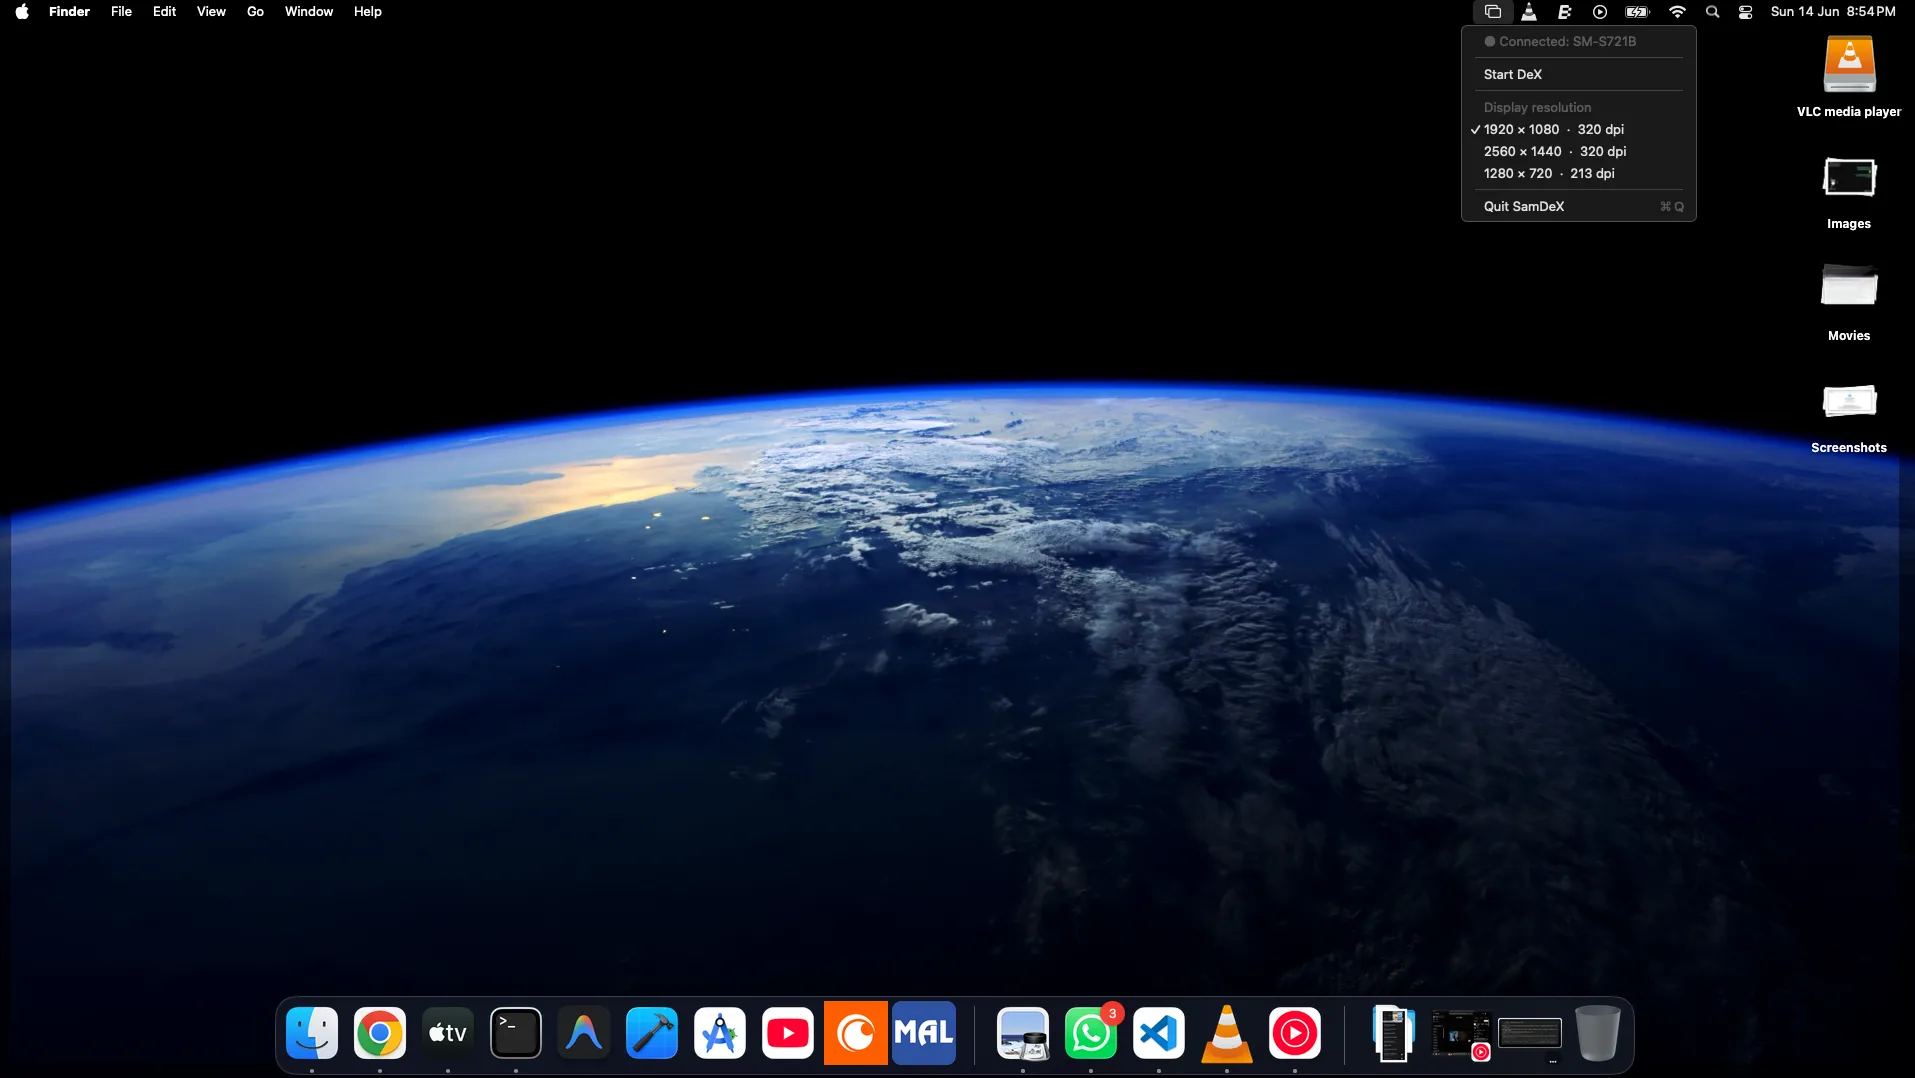1915x1078 pixels.
Task: Open Terminal from the Dock
Action: coord(516,1033)
